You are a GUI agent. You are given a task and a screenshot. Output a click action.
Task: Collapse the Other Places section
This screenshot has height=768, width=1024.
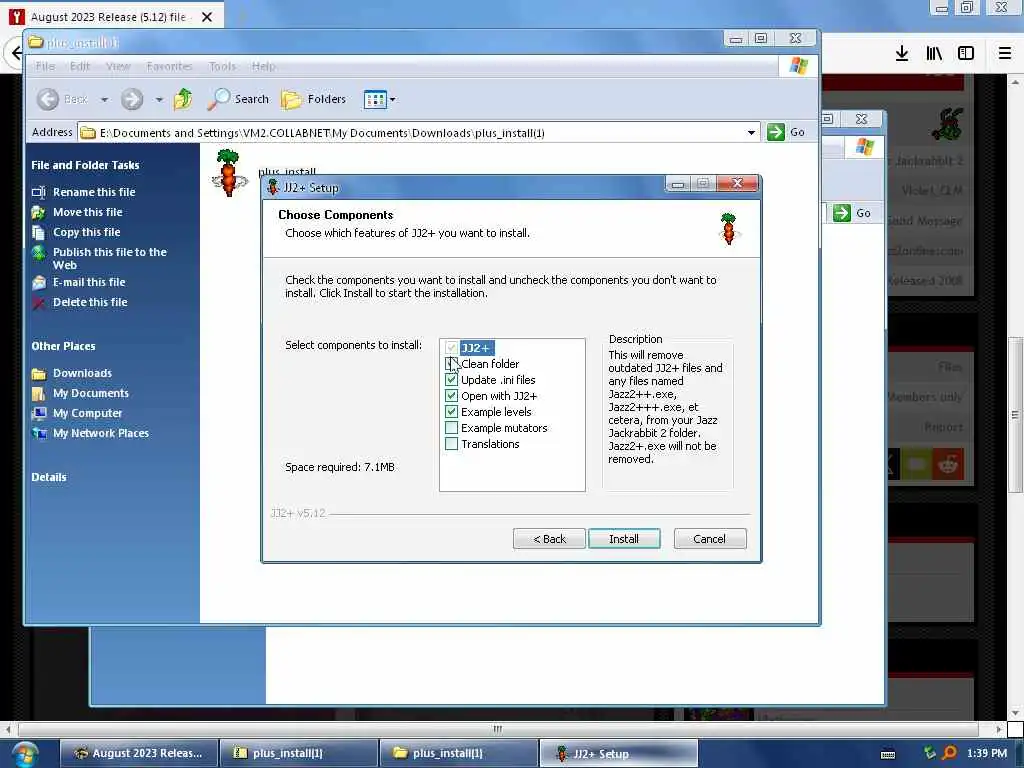[x=63, y=346]
